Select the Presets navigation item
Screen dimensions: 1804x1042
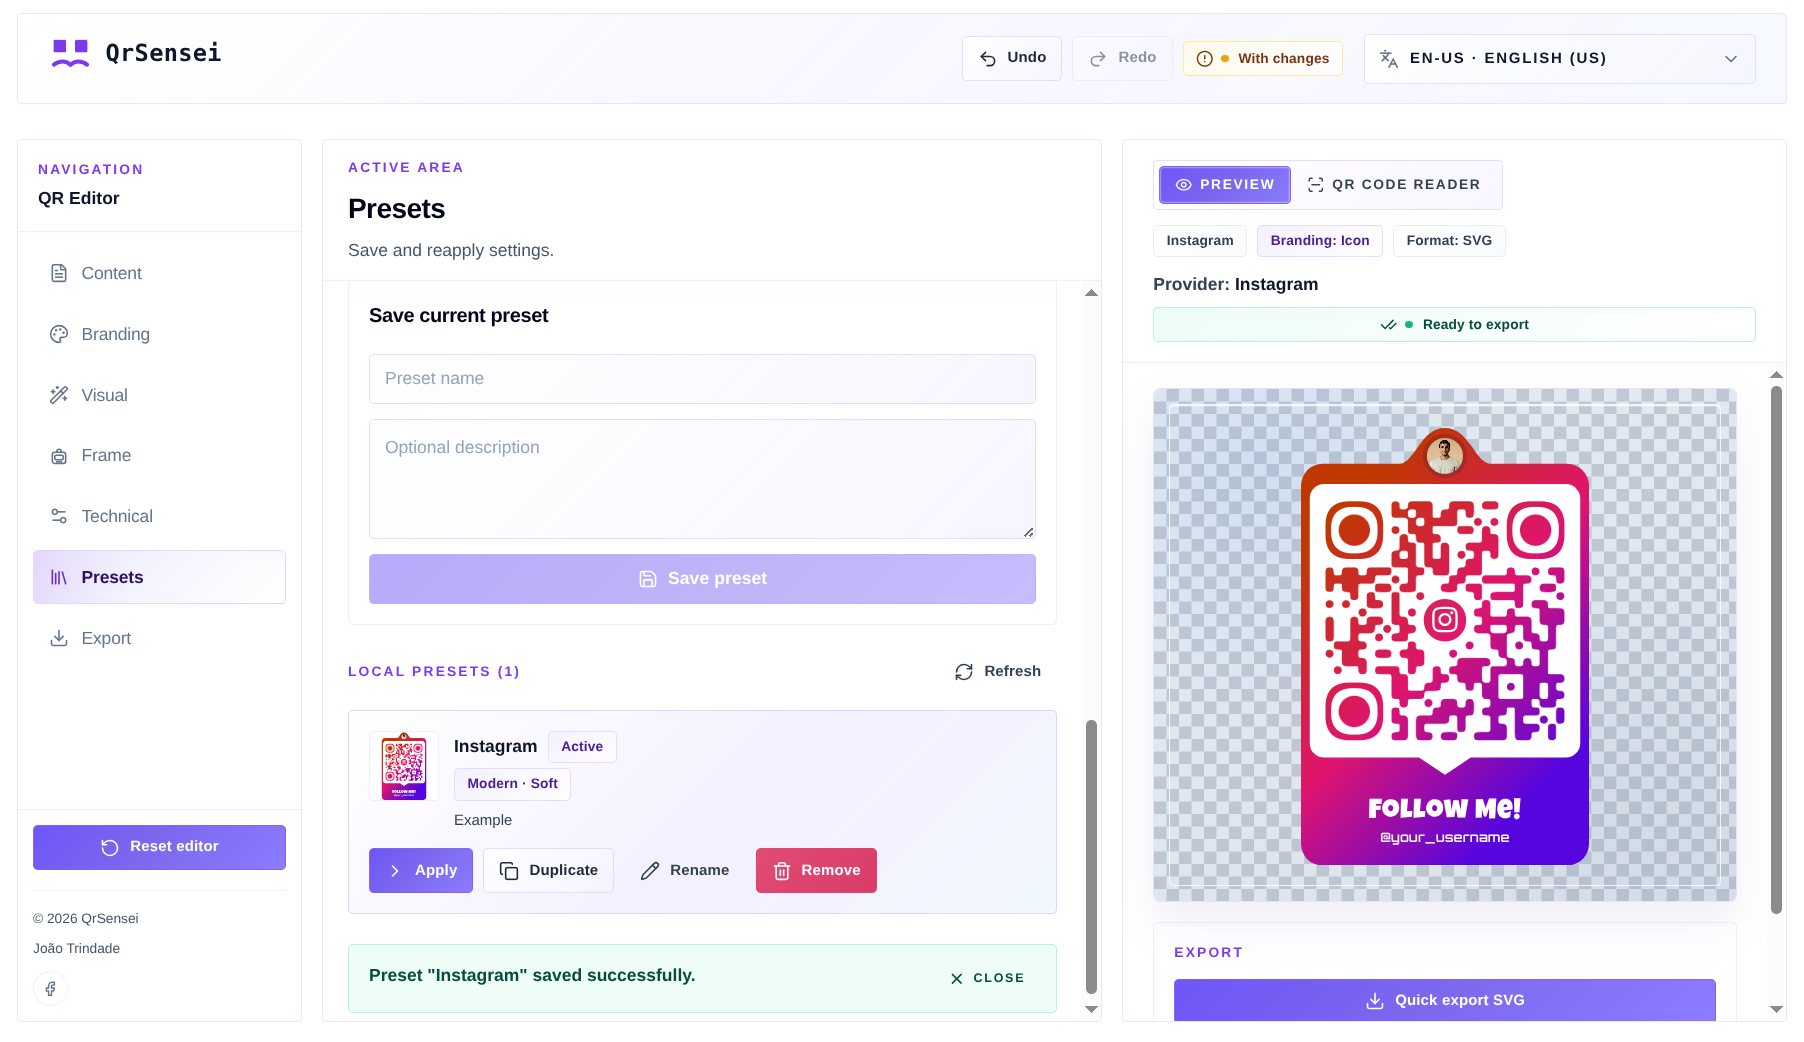[159, 577]
